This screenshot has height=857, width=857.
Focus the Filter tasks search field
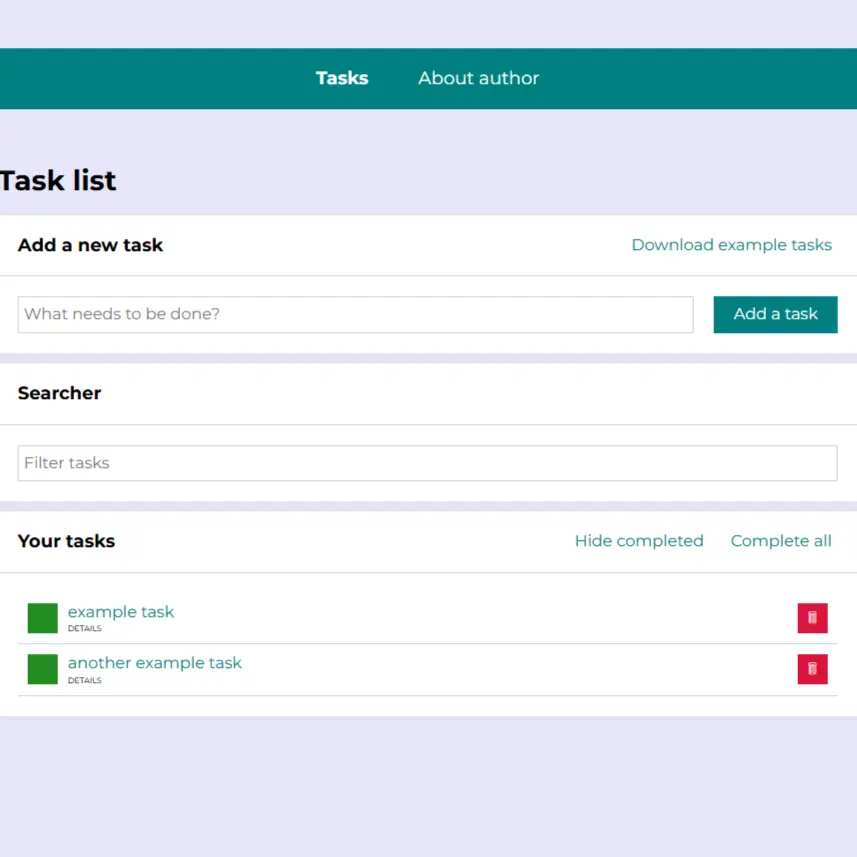427,463
